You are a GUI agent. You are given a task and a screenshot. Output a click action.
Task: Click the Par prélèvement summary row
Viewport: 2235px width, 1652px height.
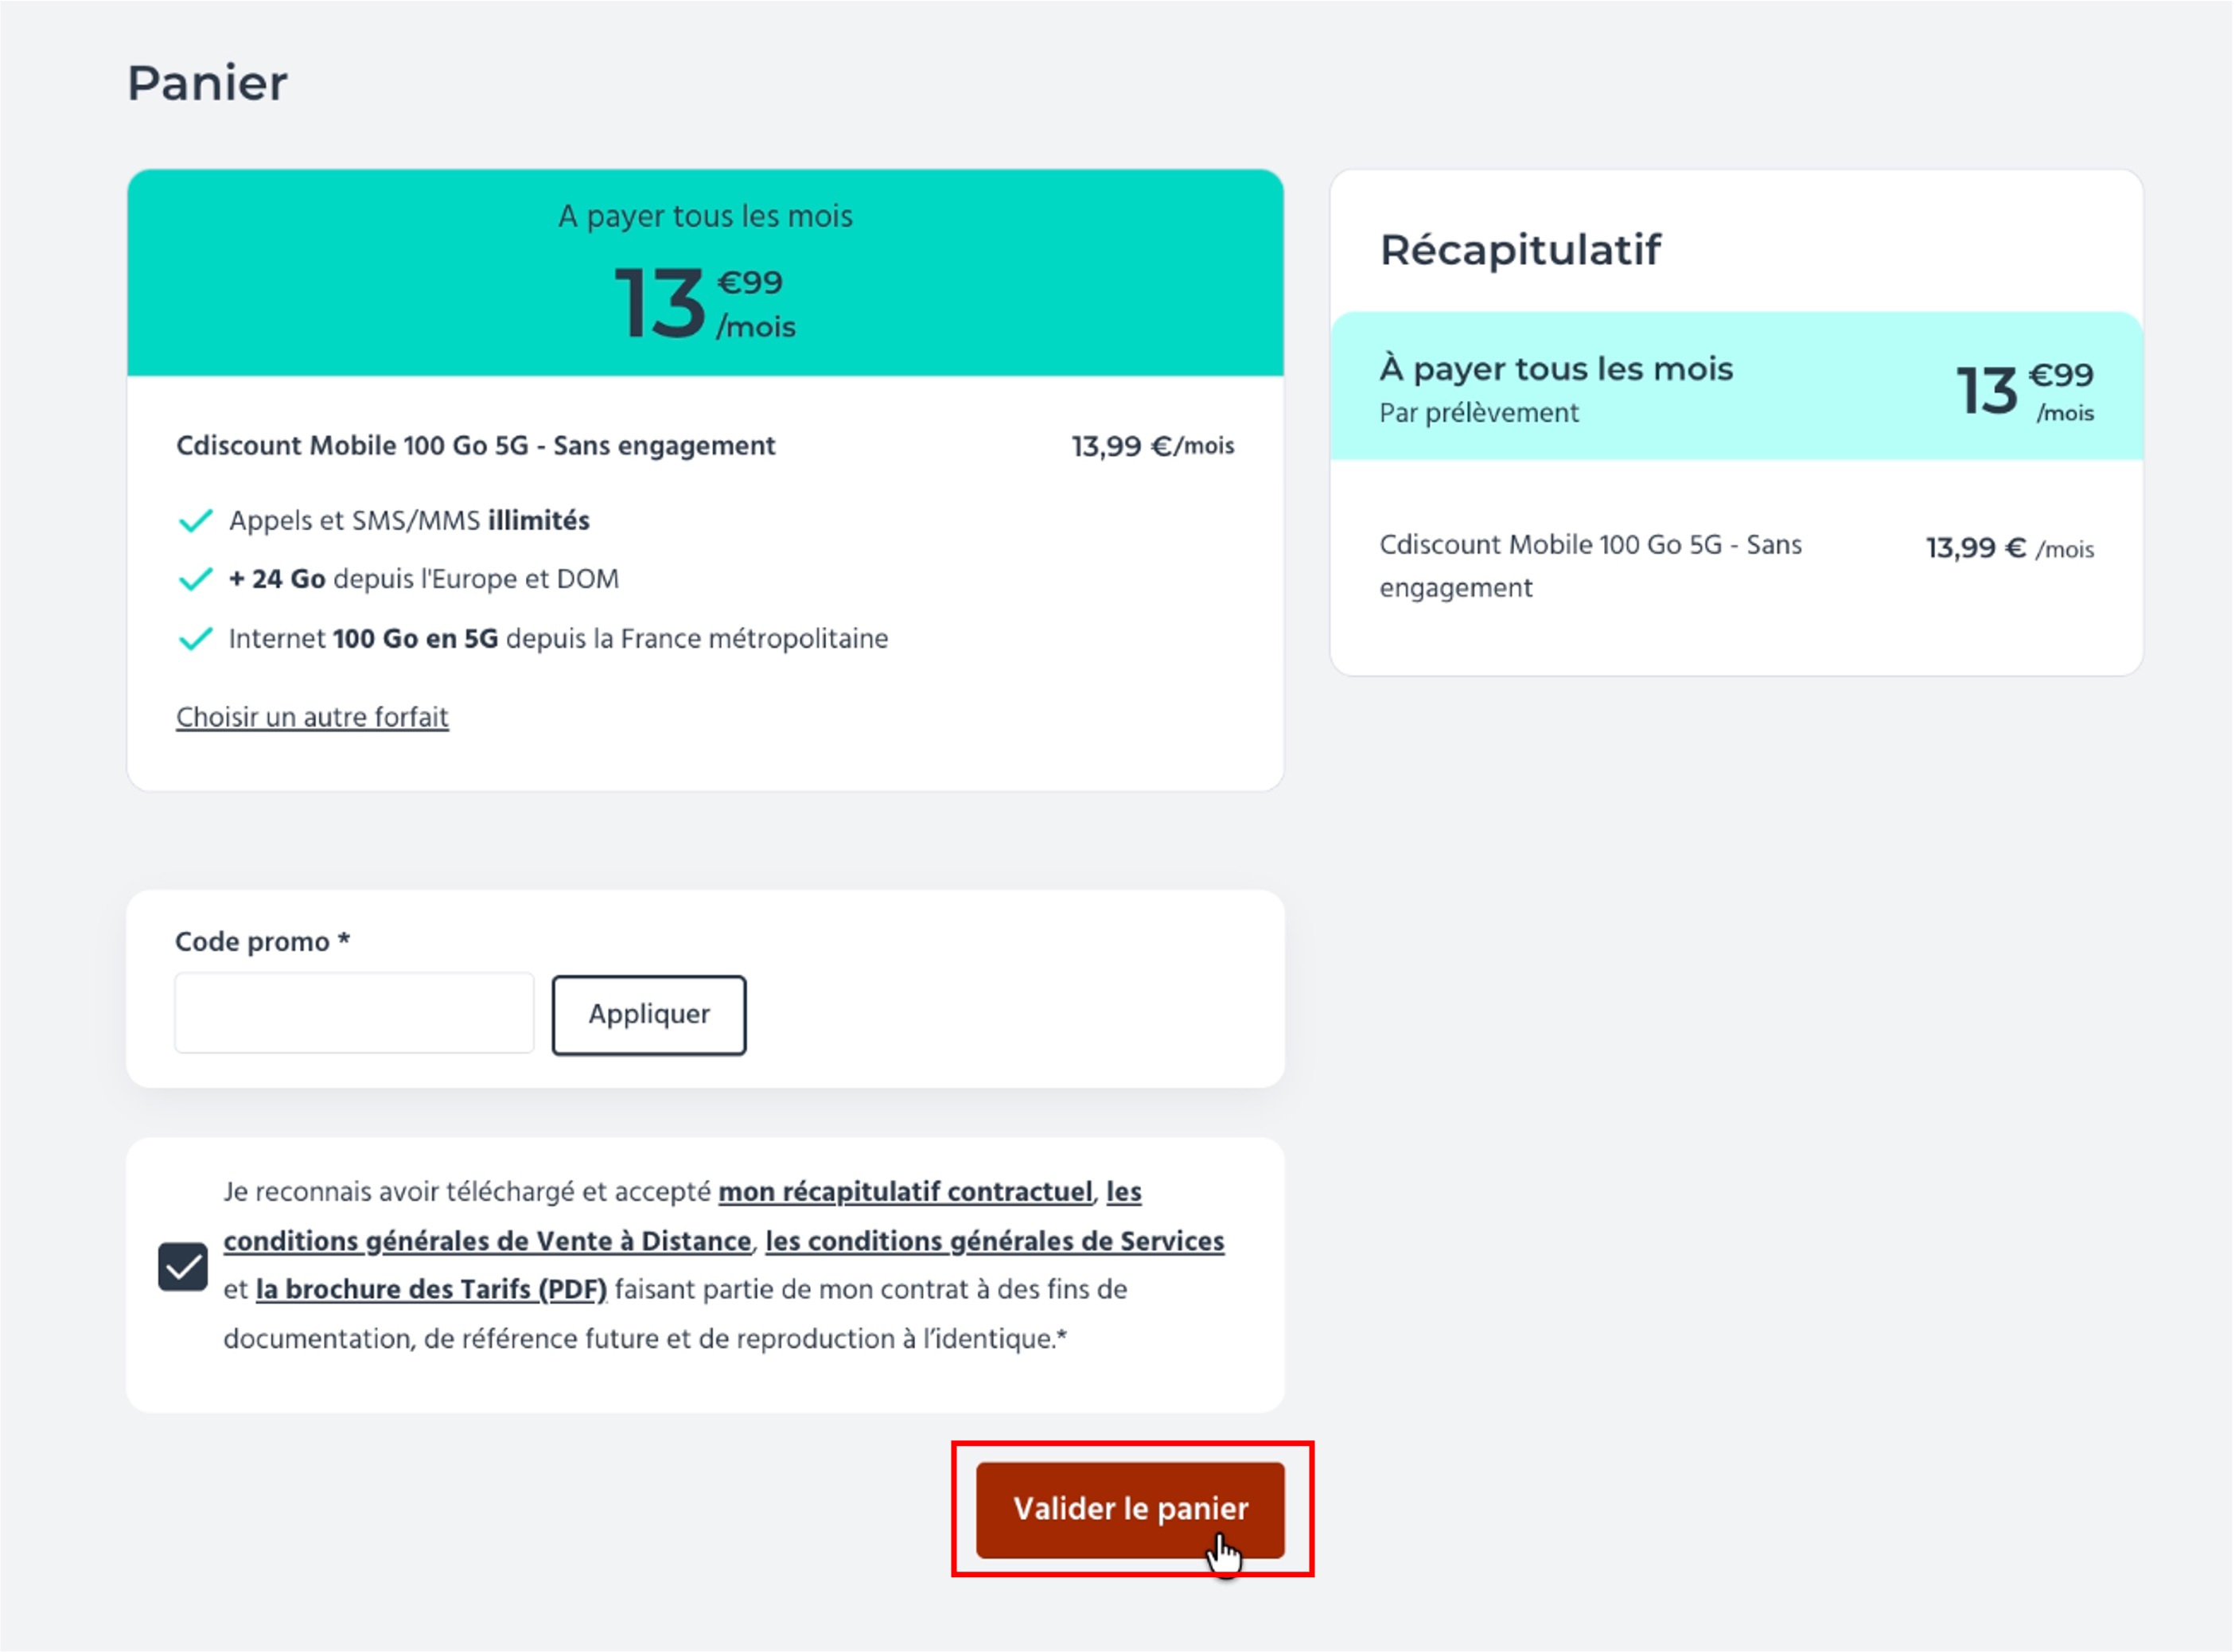point(1478,413)
